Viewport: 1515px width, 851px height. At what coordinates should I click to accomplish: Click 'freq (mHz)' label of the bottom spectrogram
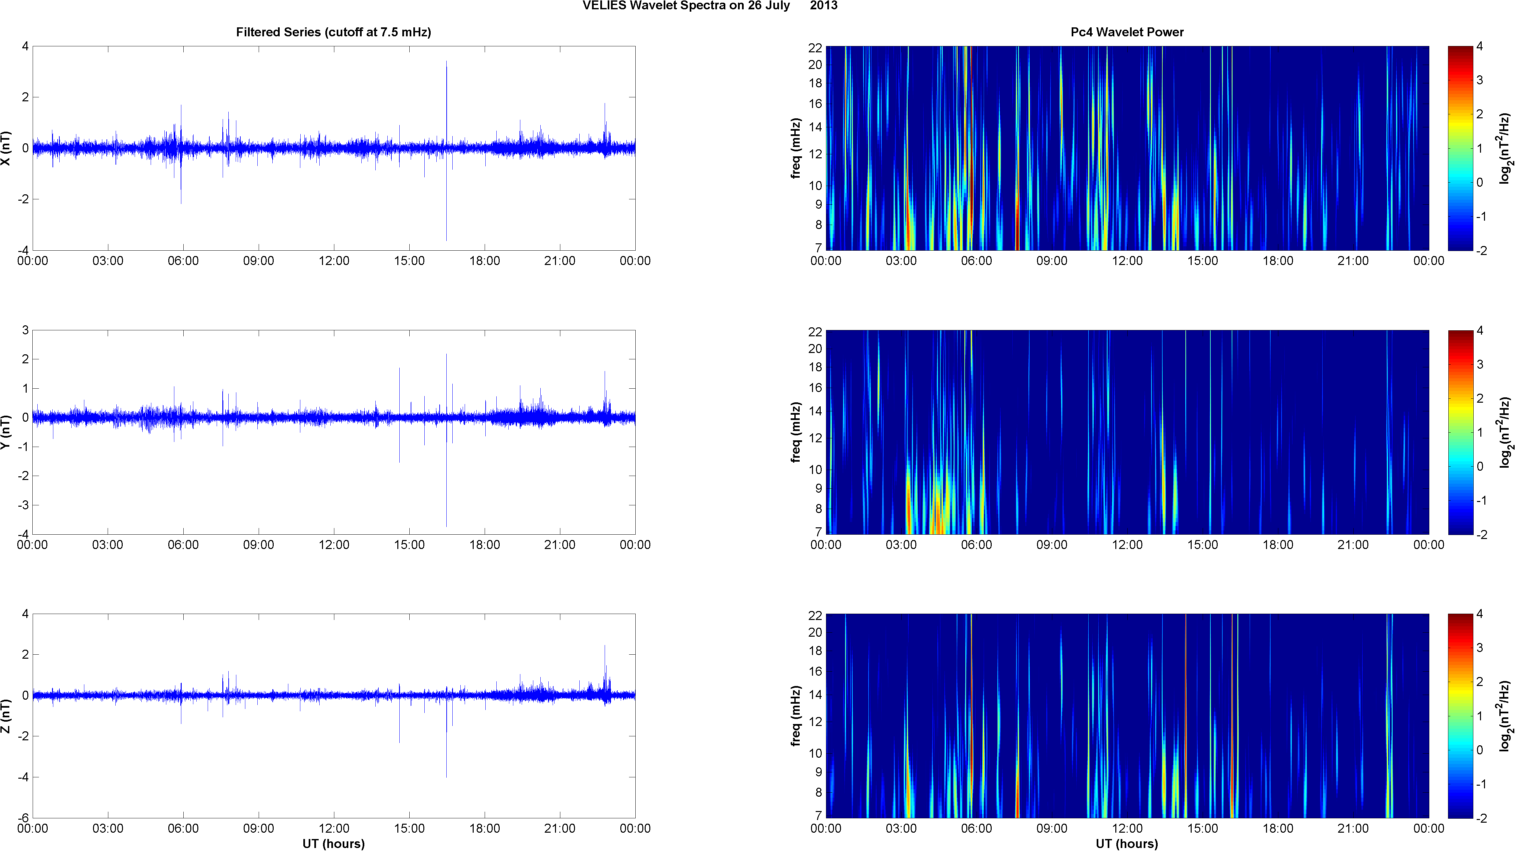796,716
